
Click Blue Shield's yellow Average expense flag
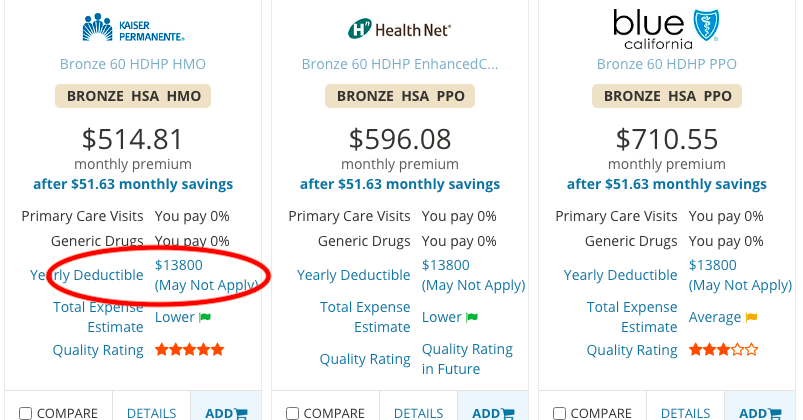pyautogui.click(x=751, y=318)
